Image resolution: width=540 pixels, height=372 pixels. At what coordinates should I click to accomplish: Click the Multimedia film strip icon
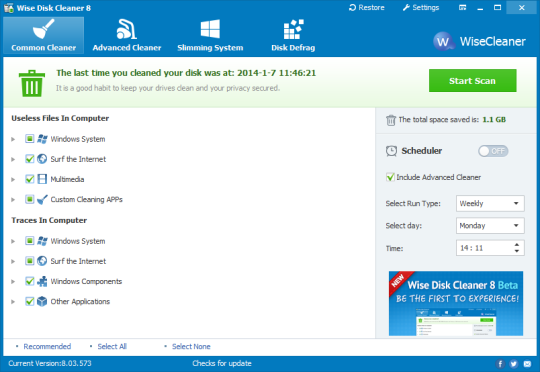coord(42,179)
